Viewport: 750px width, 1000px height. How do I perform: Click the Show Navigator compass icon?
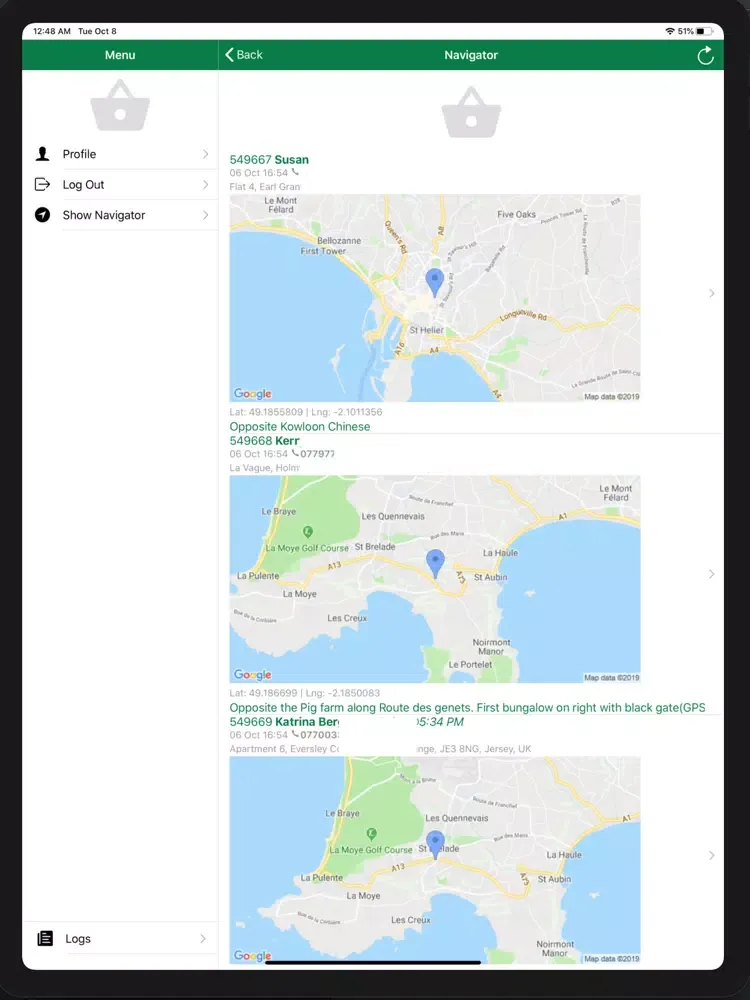[x=42, y=215]
